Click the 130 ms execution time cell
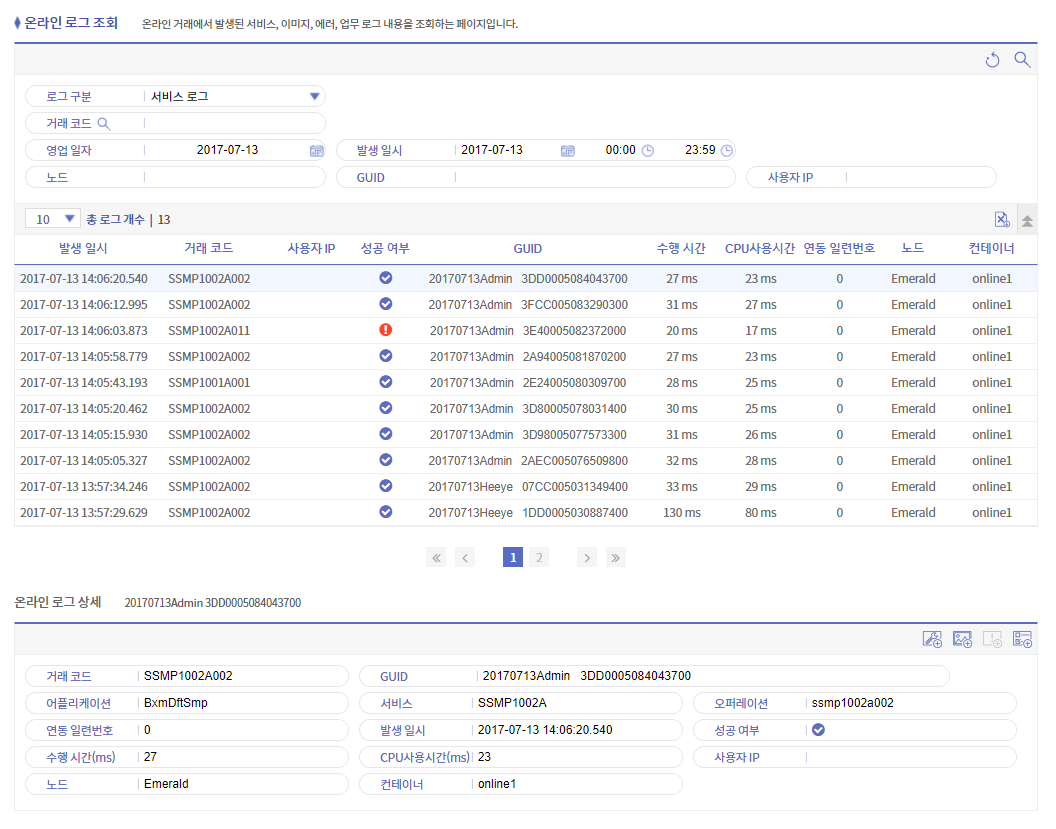Image resolution: width=1056 pixels, height=829 pixels. (682, 513)
